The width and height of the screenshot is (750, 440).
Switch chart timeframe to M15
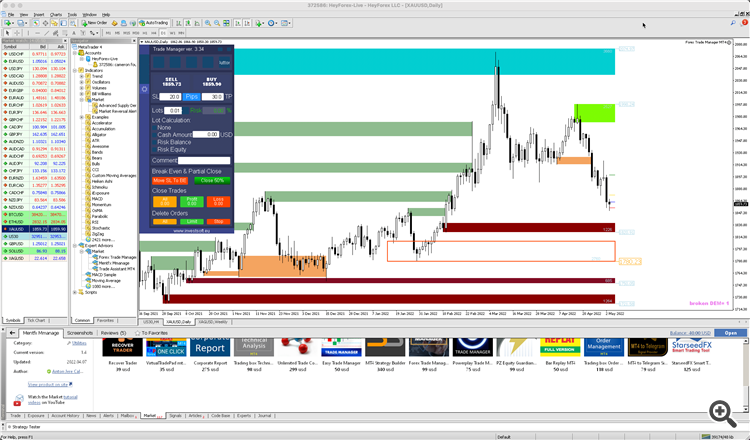[126, 33]
